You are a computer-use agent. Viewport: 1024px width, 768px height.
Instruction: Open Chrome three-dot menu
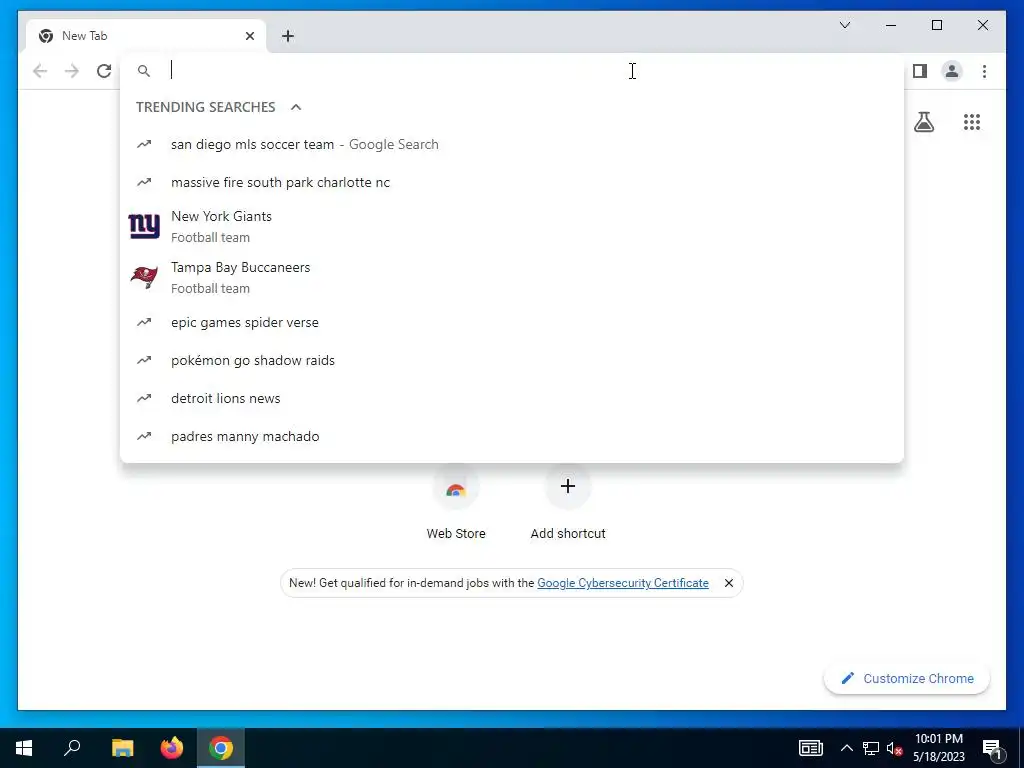[984, 71]
